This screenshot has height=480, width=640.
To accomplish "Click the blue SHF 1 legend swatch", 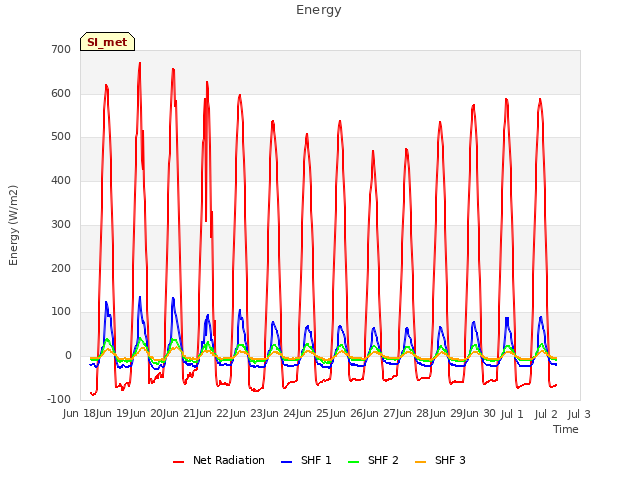I will [x=287, y=462].
